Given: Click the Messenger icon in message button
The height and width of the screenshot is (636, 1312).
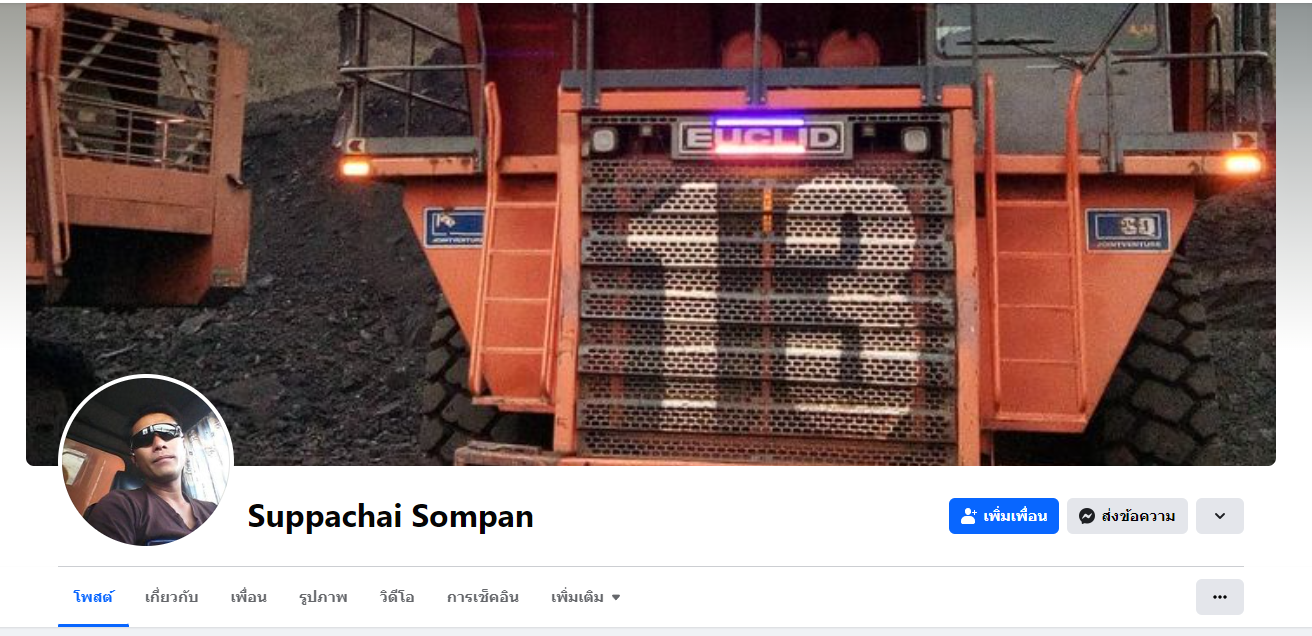Looking at the screenshot, I should [1086, 516].
